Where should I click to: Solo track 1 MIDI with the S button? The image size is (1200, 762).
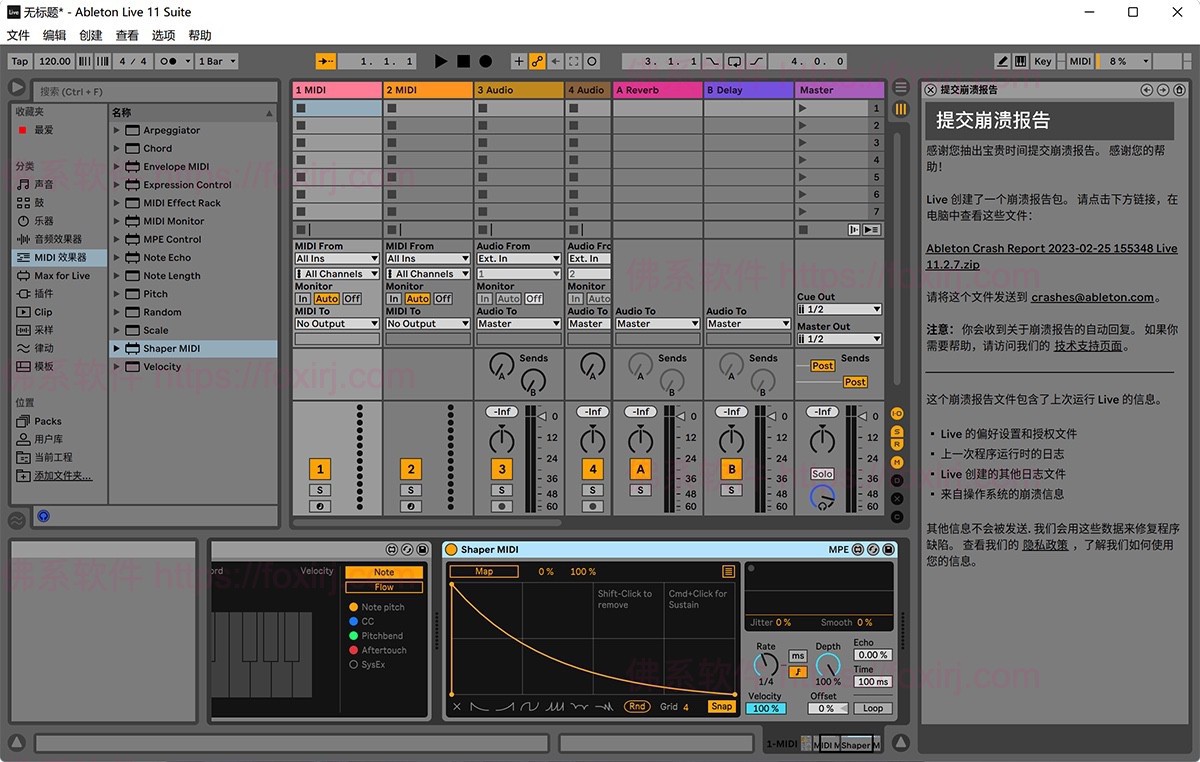(x=320, y=490)
